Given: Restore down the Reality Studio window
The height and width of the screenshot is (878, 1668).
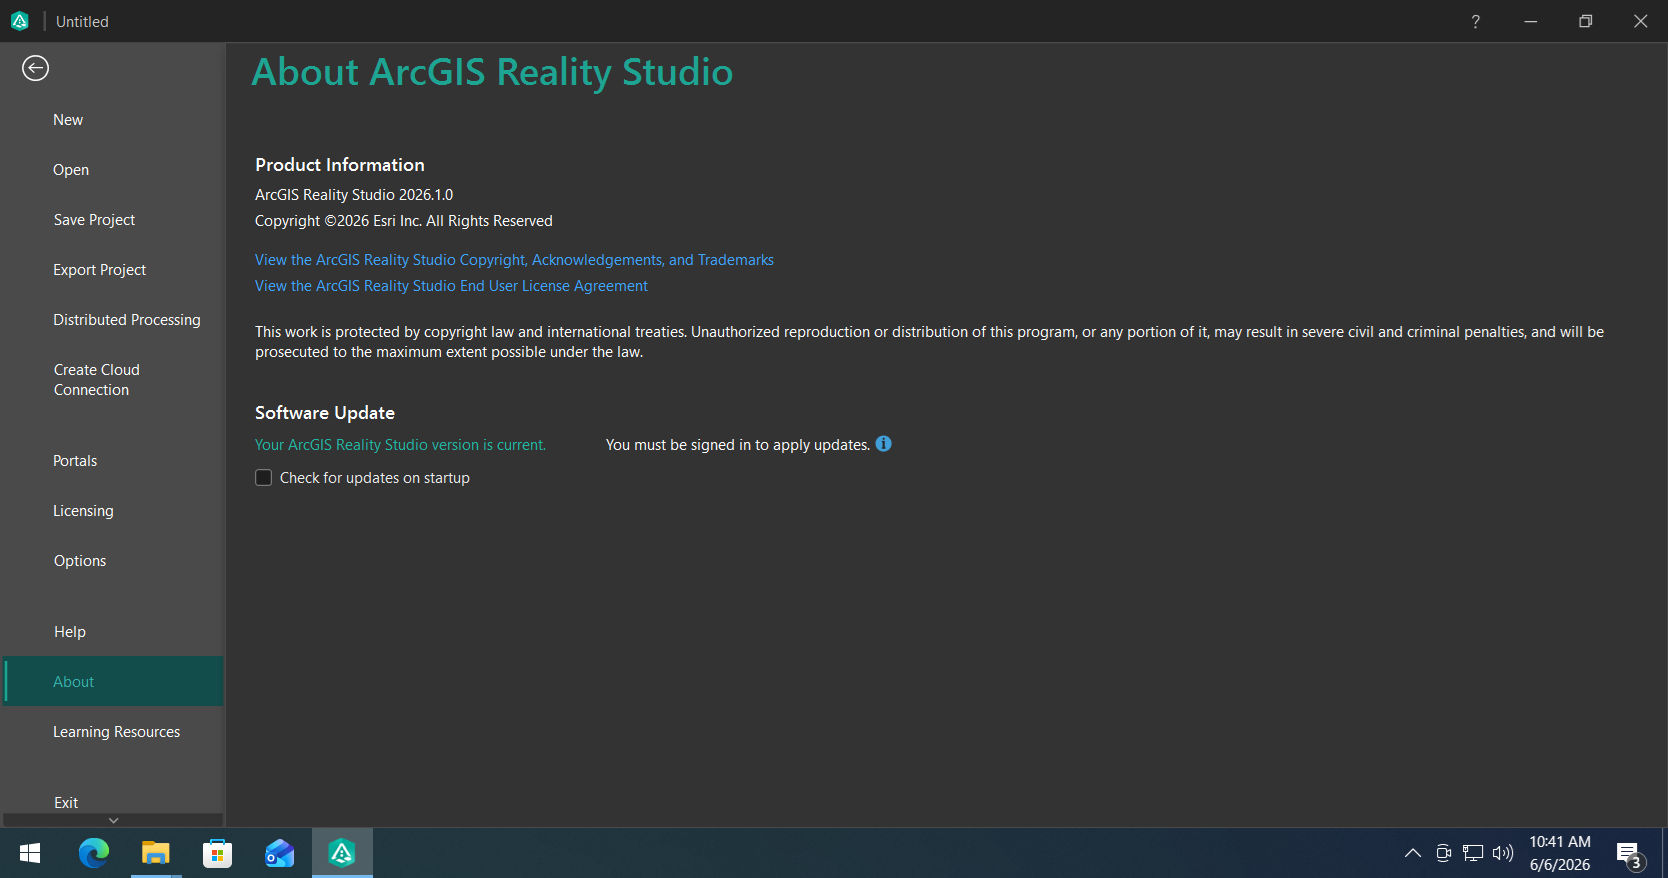Looking at the screenshot, I should tap(1585, 21).
